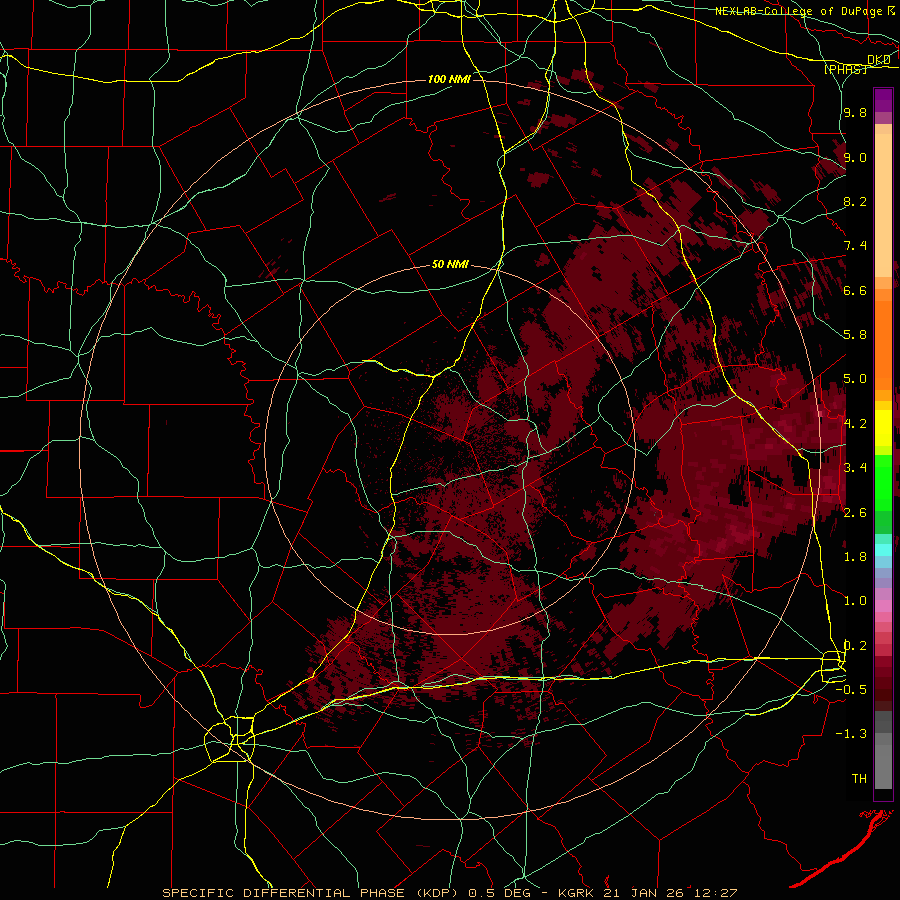Click the 7.4 value on color scale
The height and width of the screenshot is (900, 900).
(x=855, y=246)
